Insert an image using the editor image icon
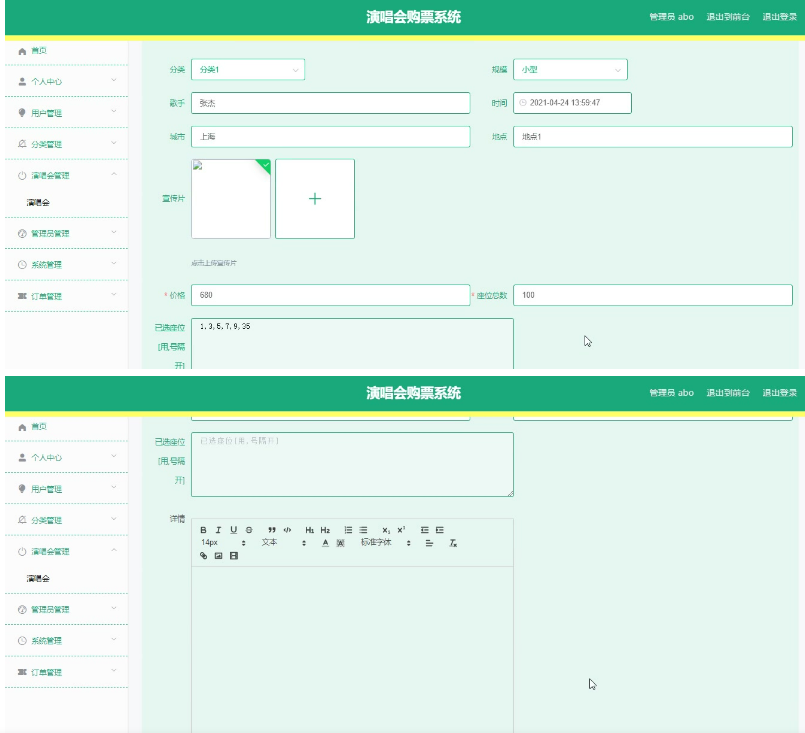 pyautogui.click(x=218, y=555)
